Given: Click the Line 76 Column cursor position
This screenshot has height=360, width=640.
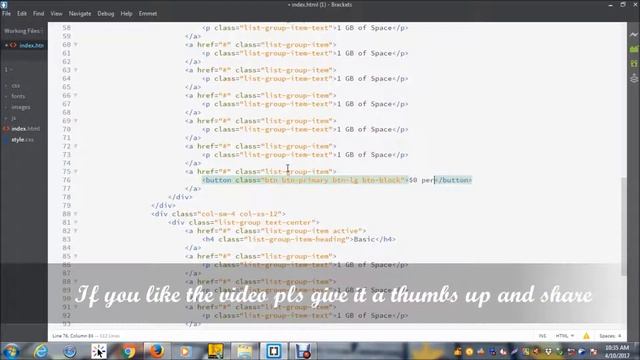Looking at the screenshot, I should click(73, 336).
